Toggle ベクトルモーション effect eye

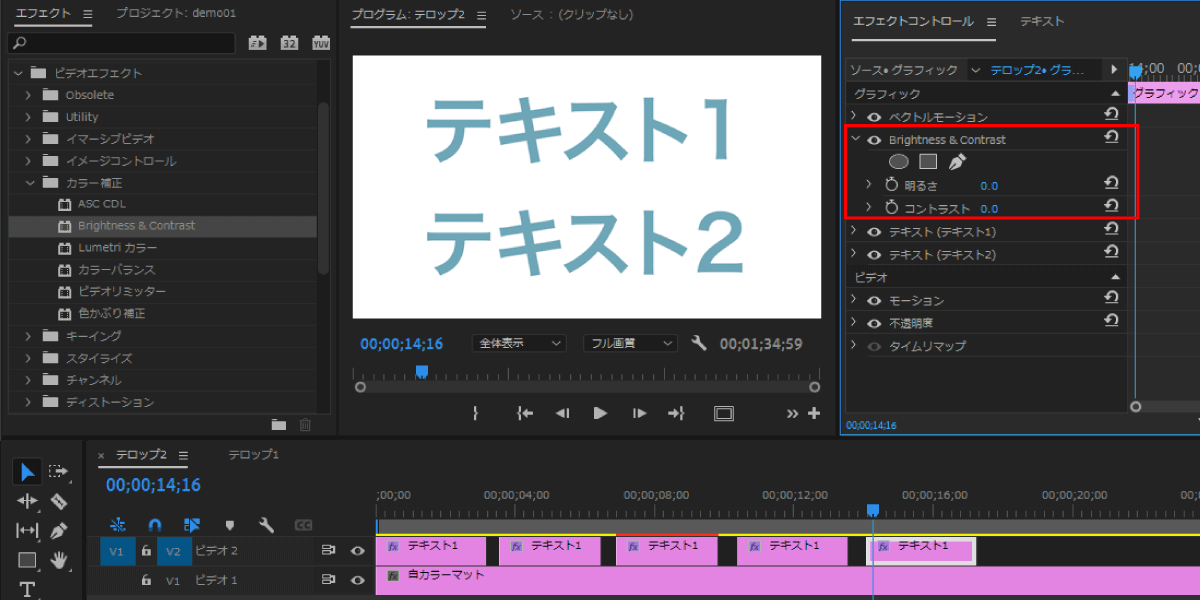pos(874,117)
